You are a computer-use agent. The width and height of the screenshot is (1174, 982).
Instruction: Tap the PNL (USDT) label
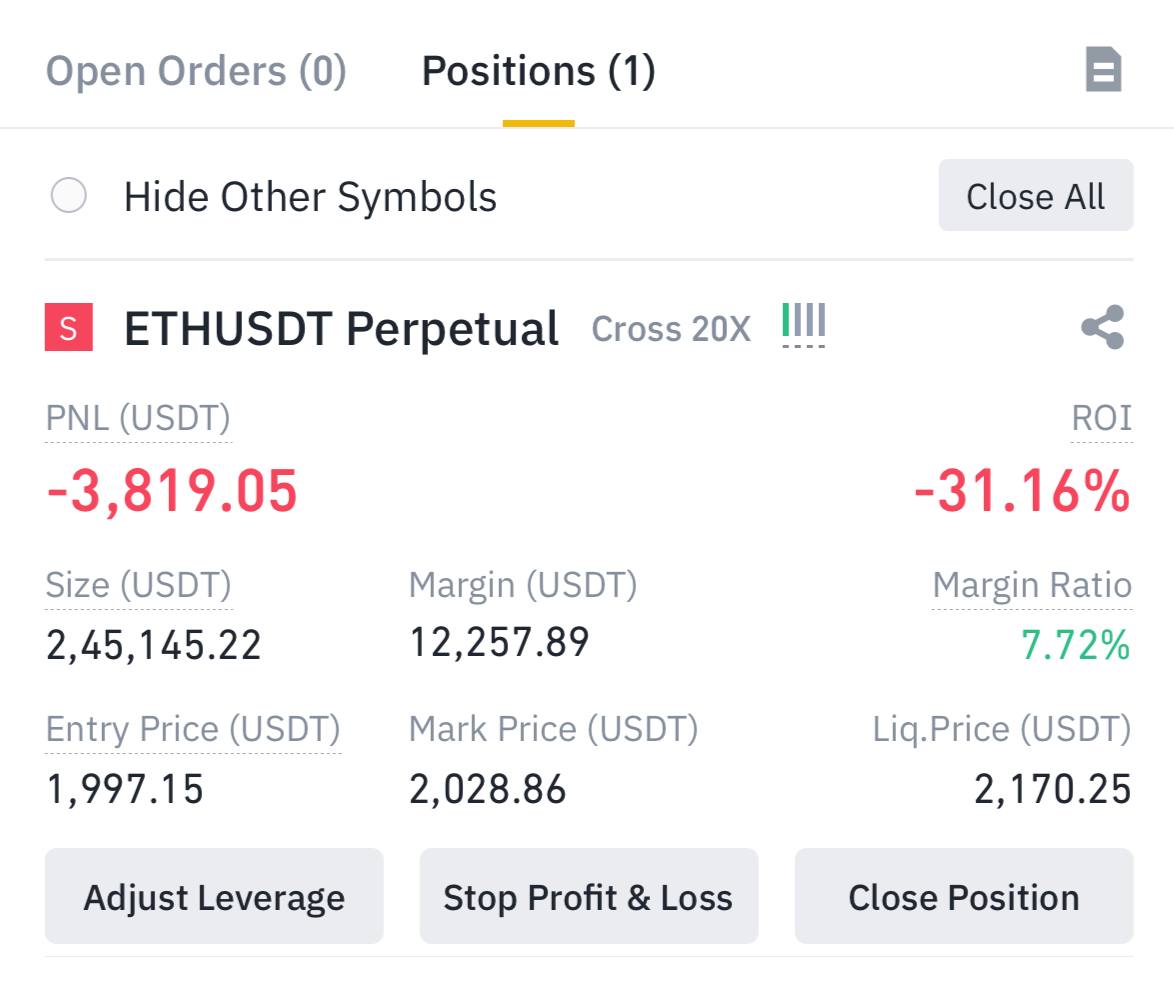point(138,418)
